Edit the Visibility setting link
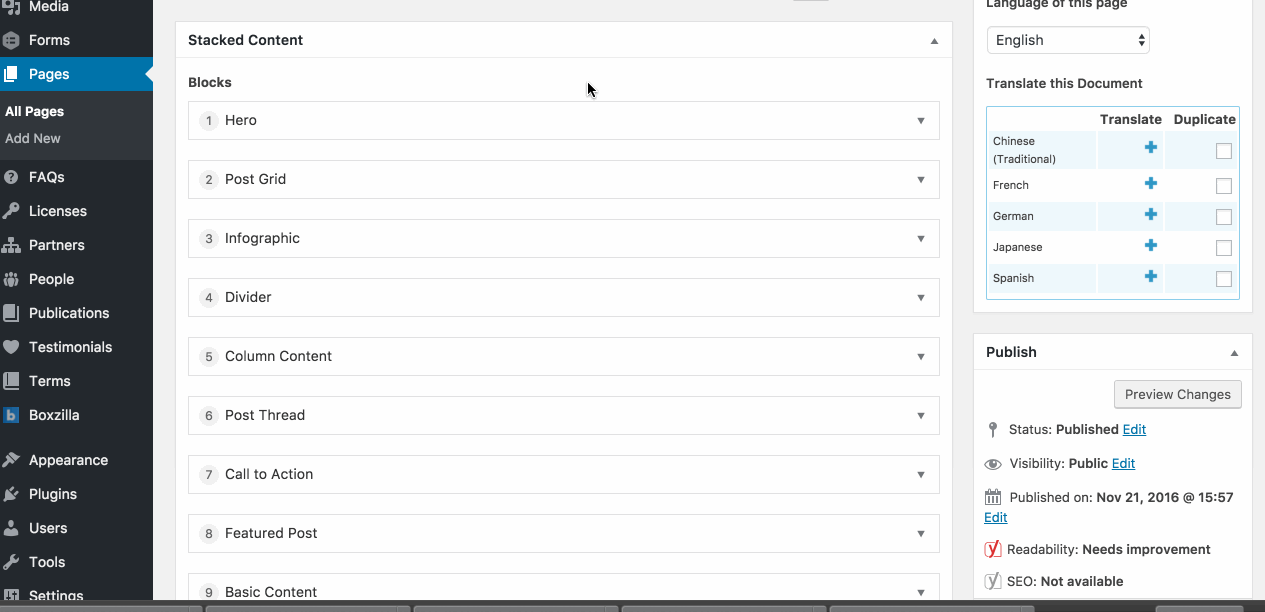The height and width of the screenshot is (612, 1265). click(x=1123, y=463)
